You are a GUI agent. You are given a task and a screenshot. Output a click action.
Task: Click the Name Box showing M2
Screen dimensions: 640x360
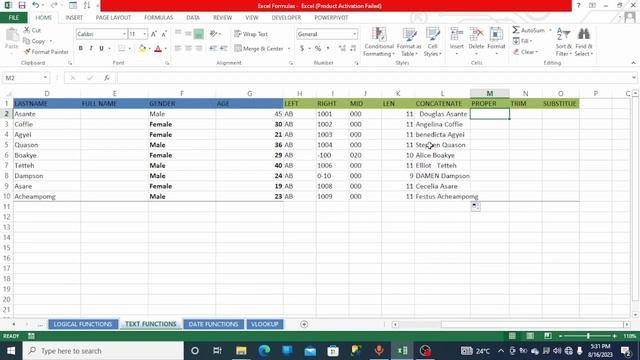click(x=22, y=78)
